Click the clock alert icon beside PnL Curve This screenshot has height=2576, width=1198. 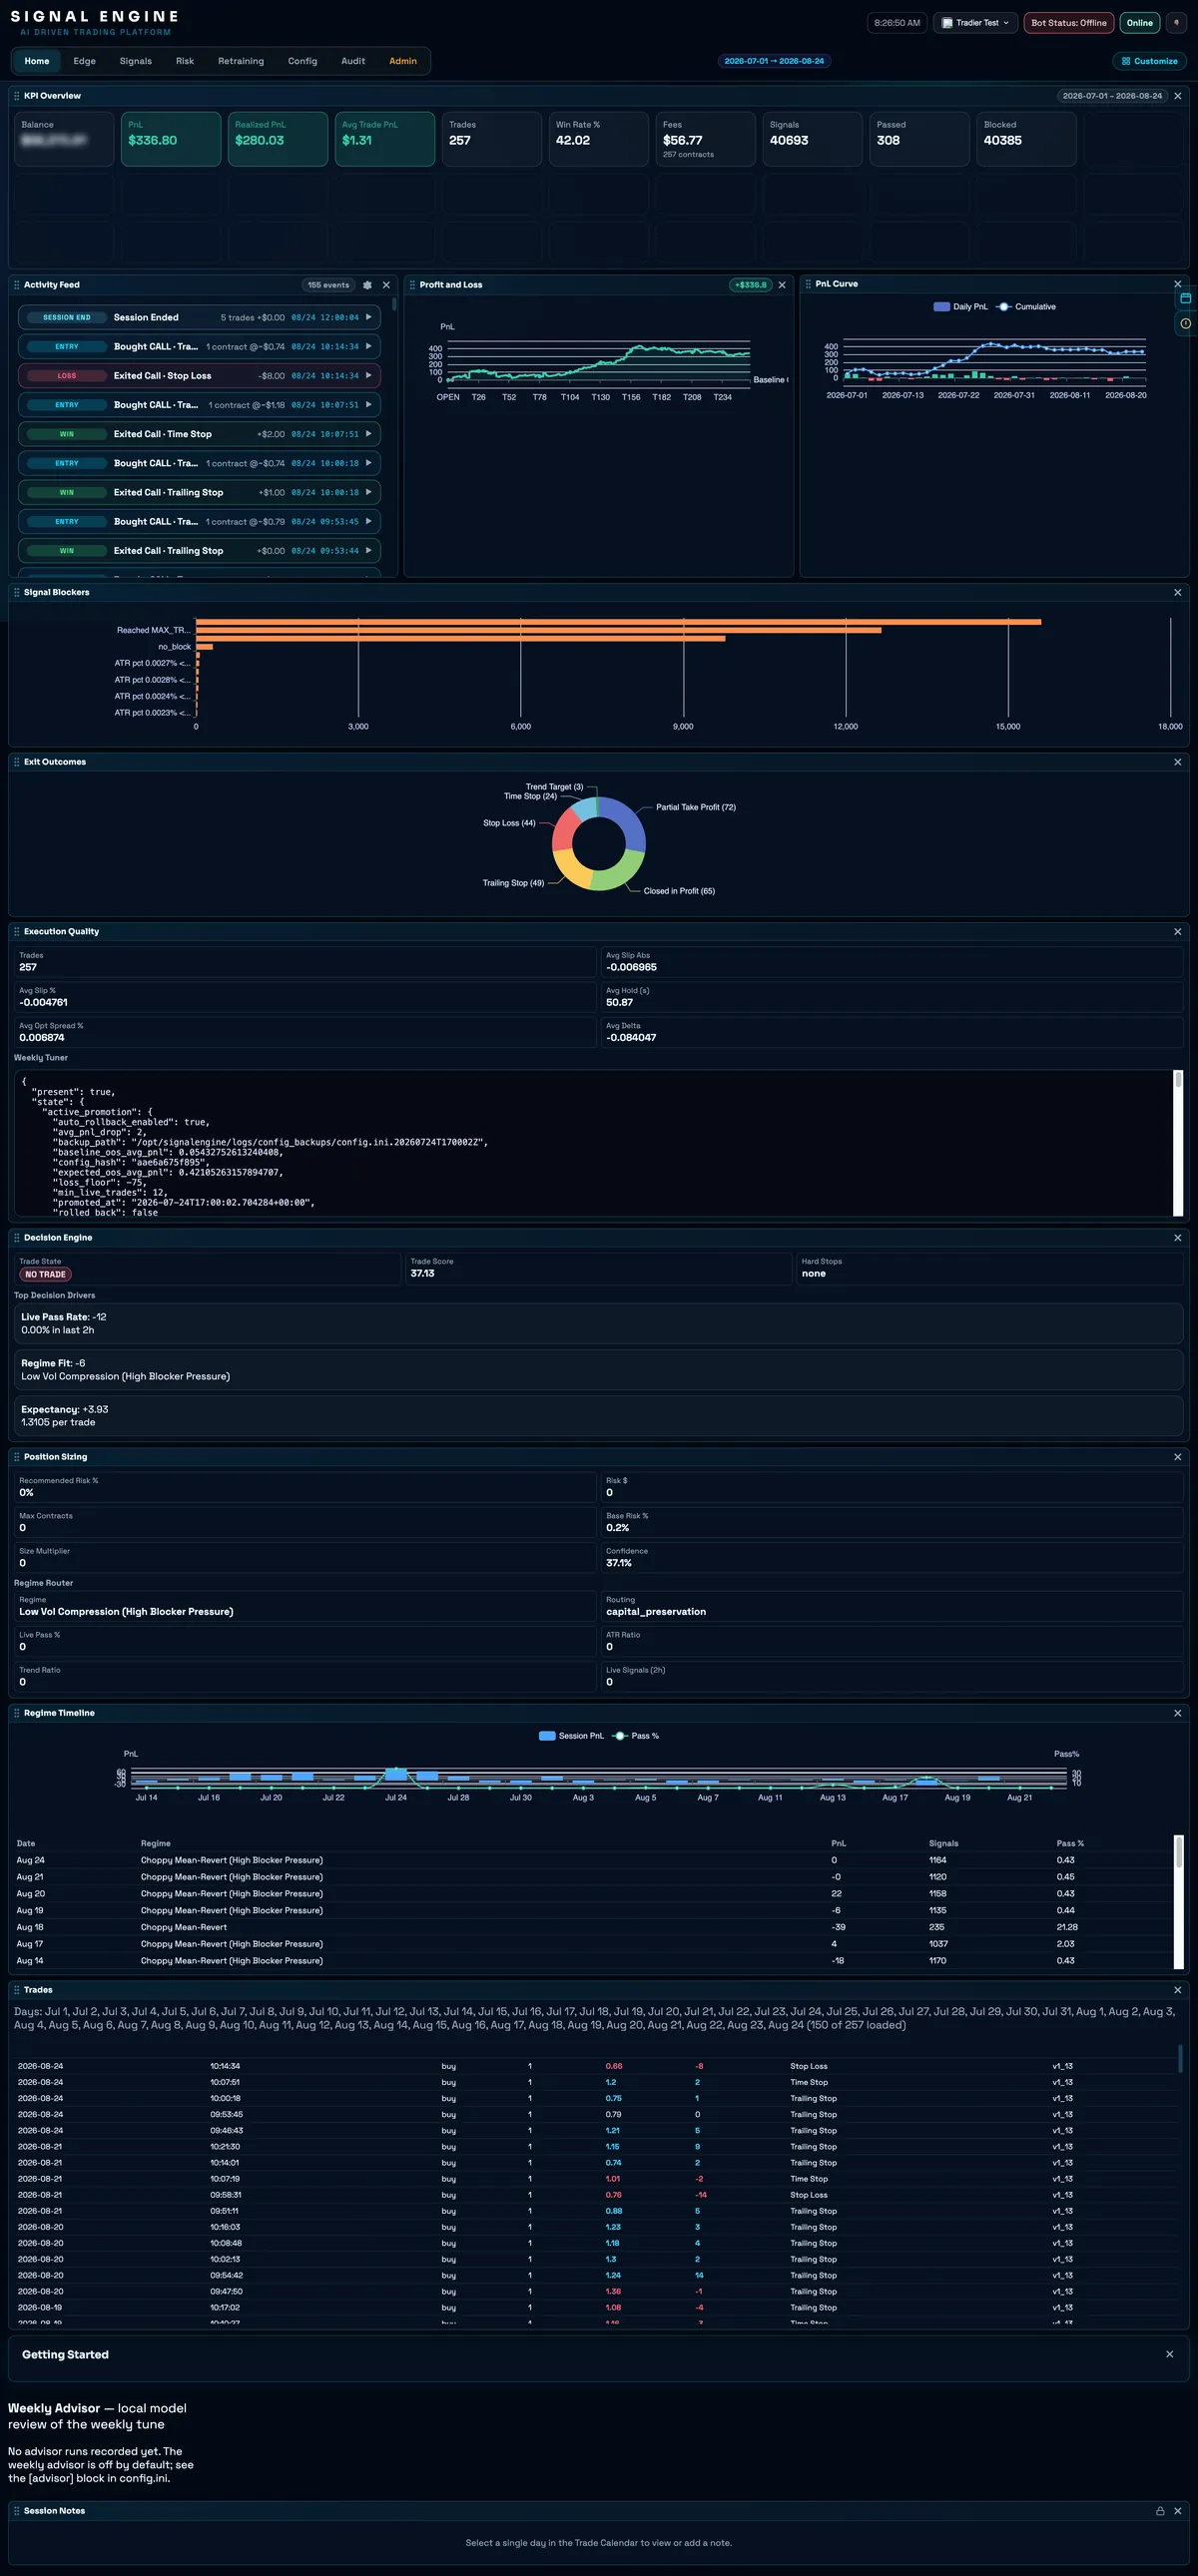[1186, 323]
